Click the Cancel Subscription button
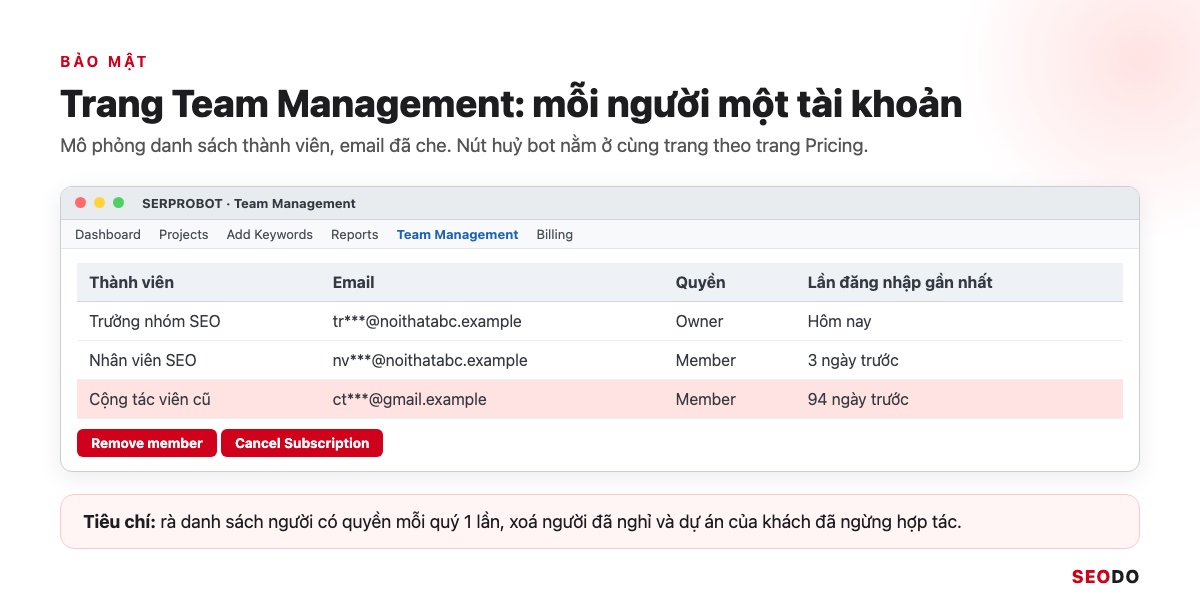 [x=302, y=443]
